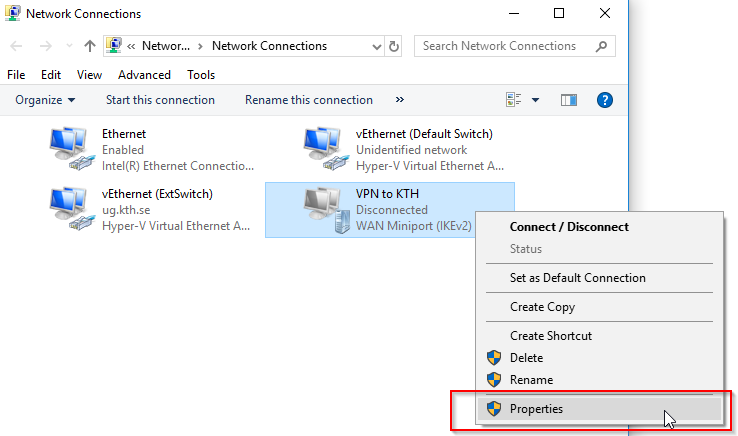
Task: Show more toolbar commands chevron
Action: click(x=400, y=100)
